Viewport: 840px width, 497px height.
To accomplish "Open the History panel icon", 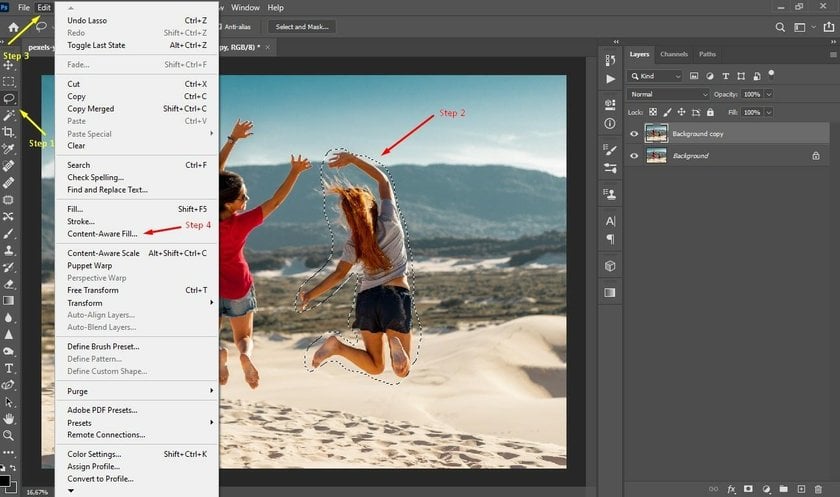I will coord(610,59).
